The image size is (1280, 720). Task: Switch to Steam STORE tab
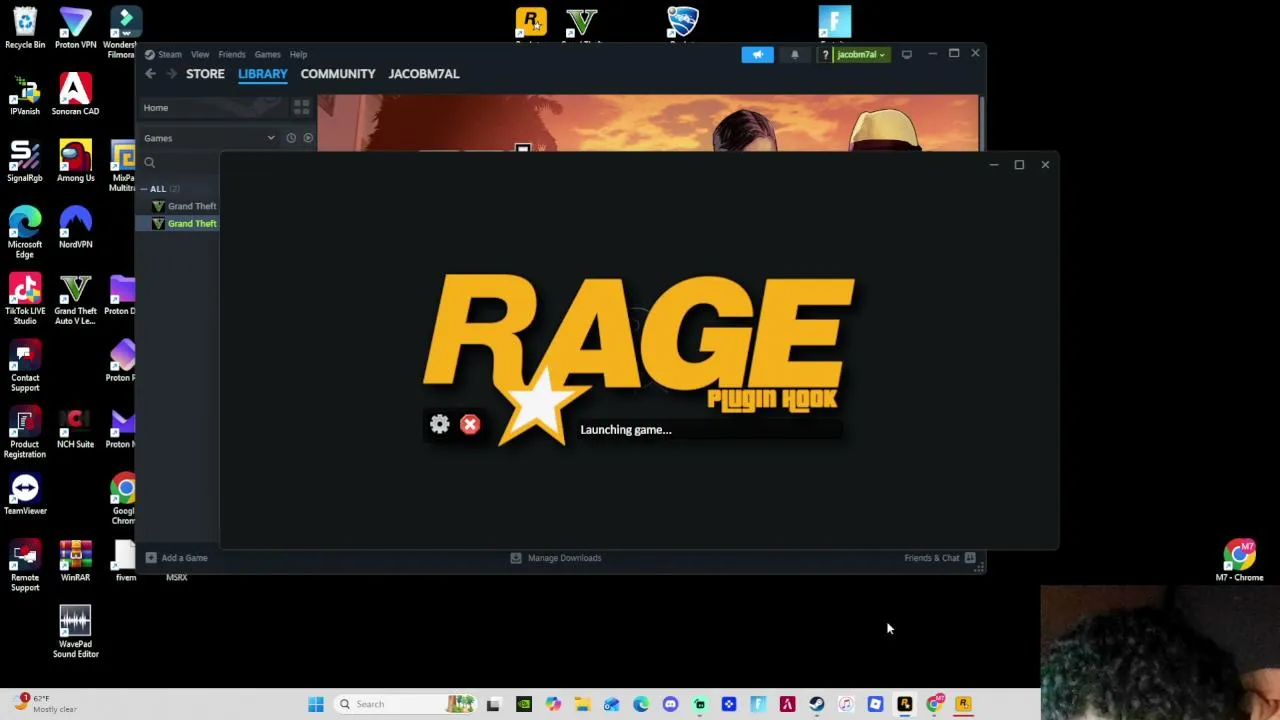(x=205, y=74)
